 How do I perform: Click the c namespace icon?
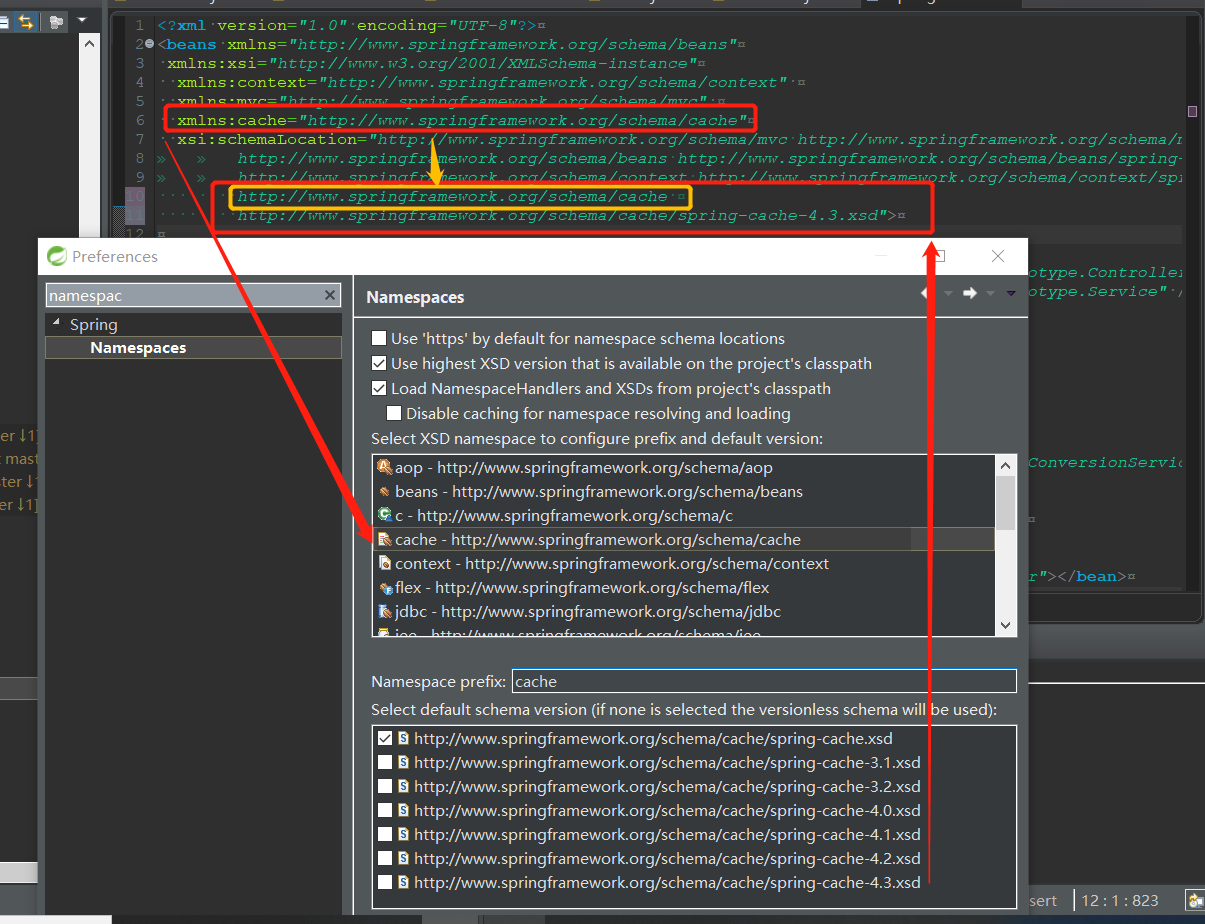pyautogui.click(x=385, y=515)
